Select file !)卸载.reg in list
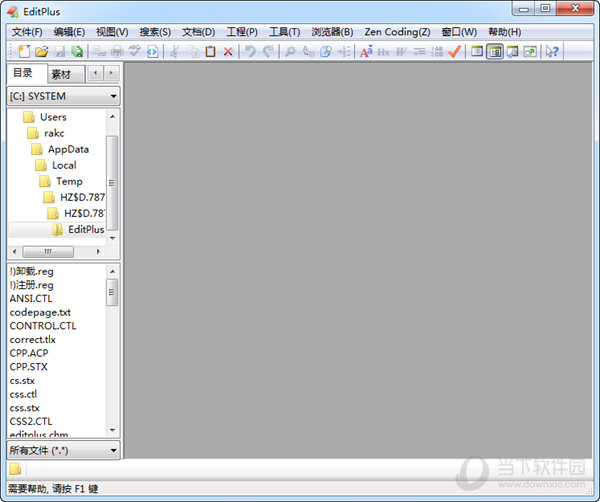600x502 pixels. (x=31, y=271)
